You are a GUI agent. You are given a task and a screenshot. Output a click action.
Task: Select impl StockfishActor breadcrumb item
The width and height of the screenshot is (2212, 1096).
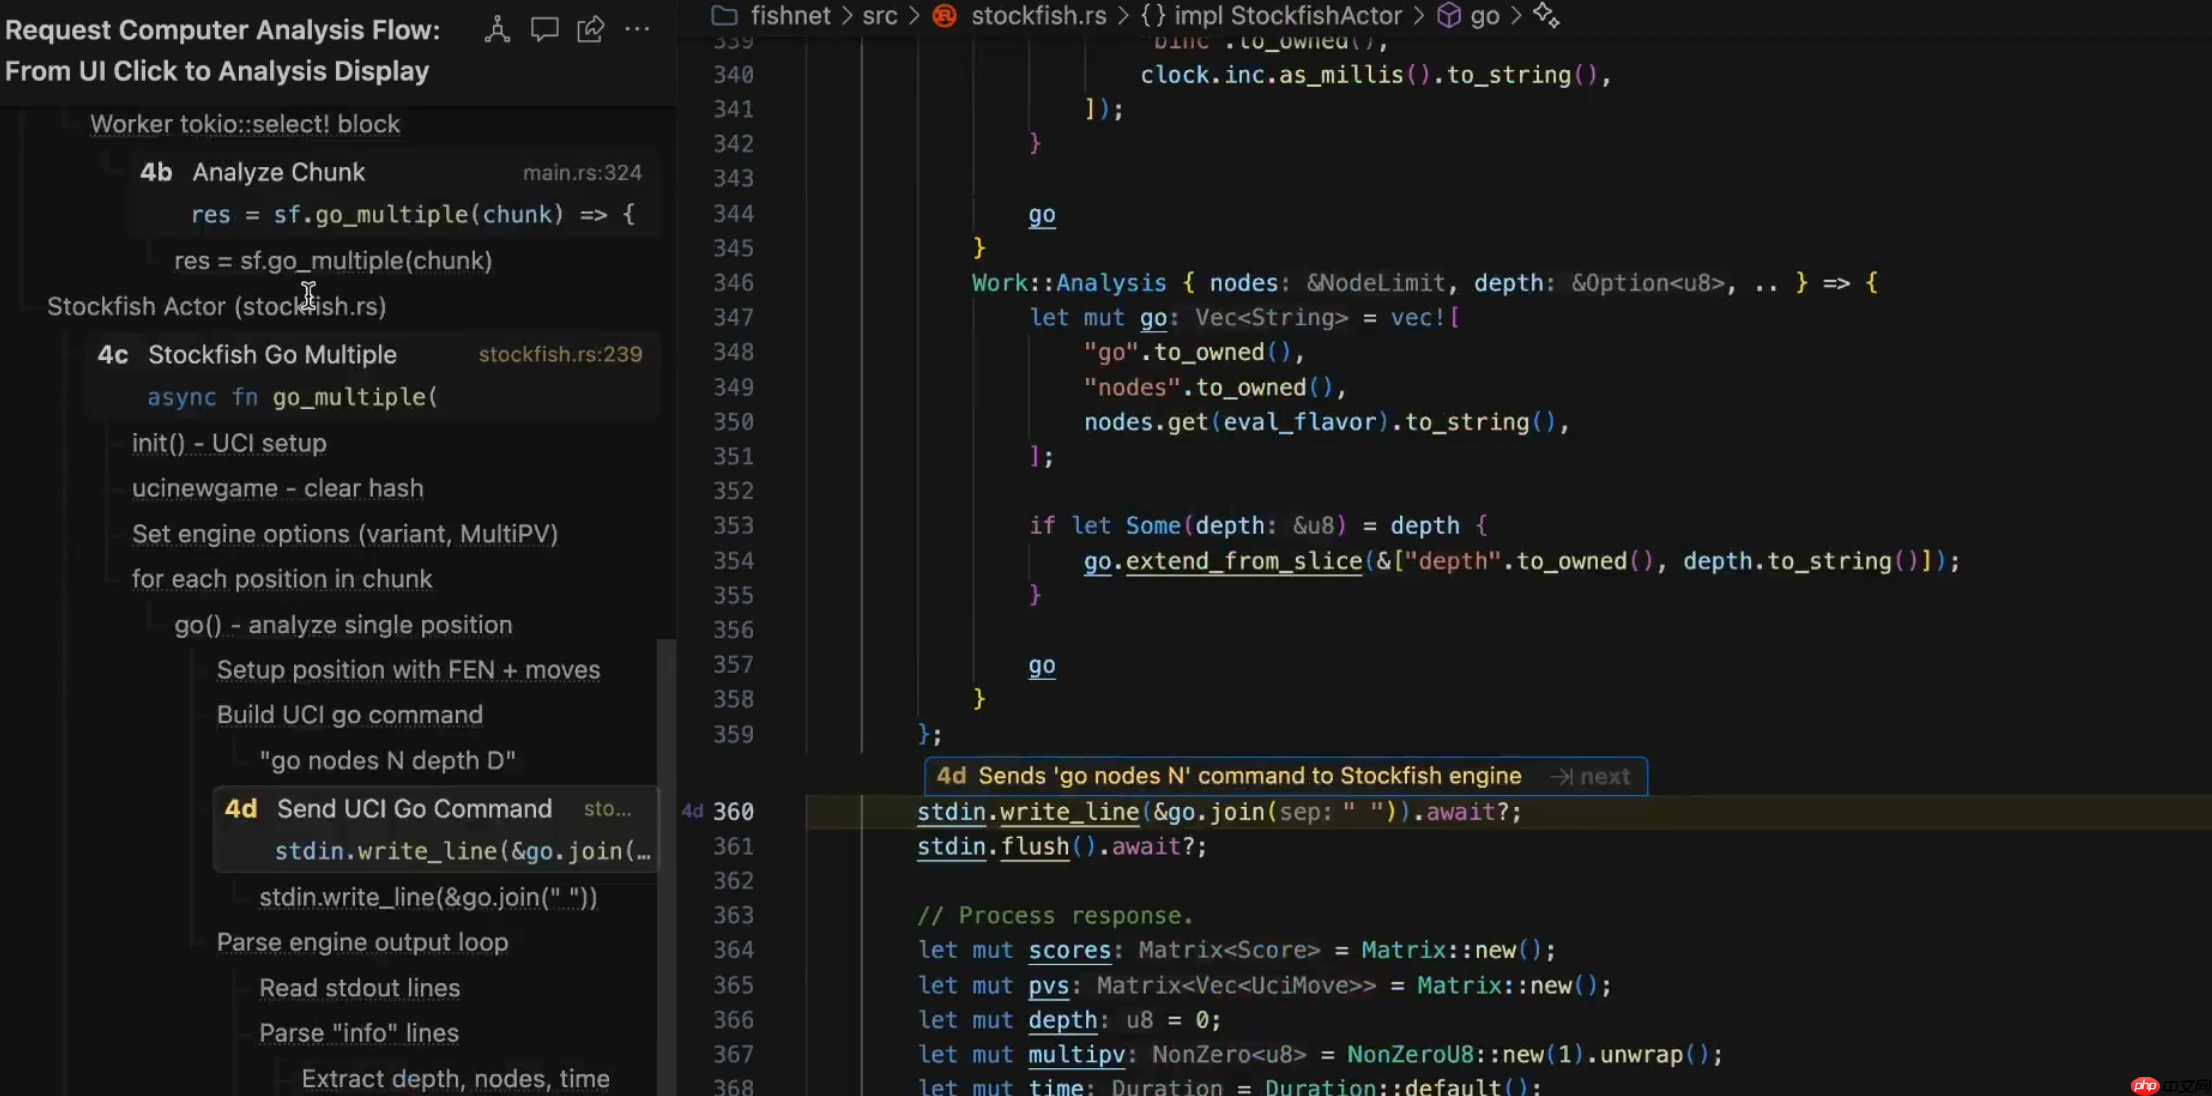click(1287, 15)
